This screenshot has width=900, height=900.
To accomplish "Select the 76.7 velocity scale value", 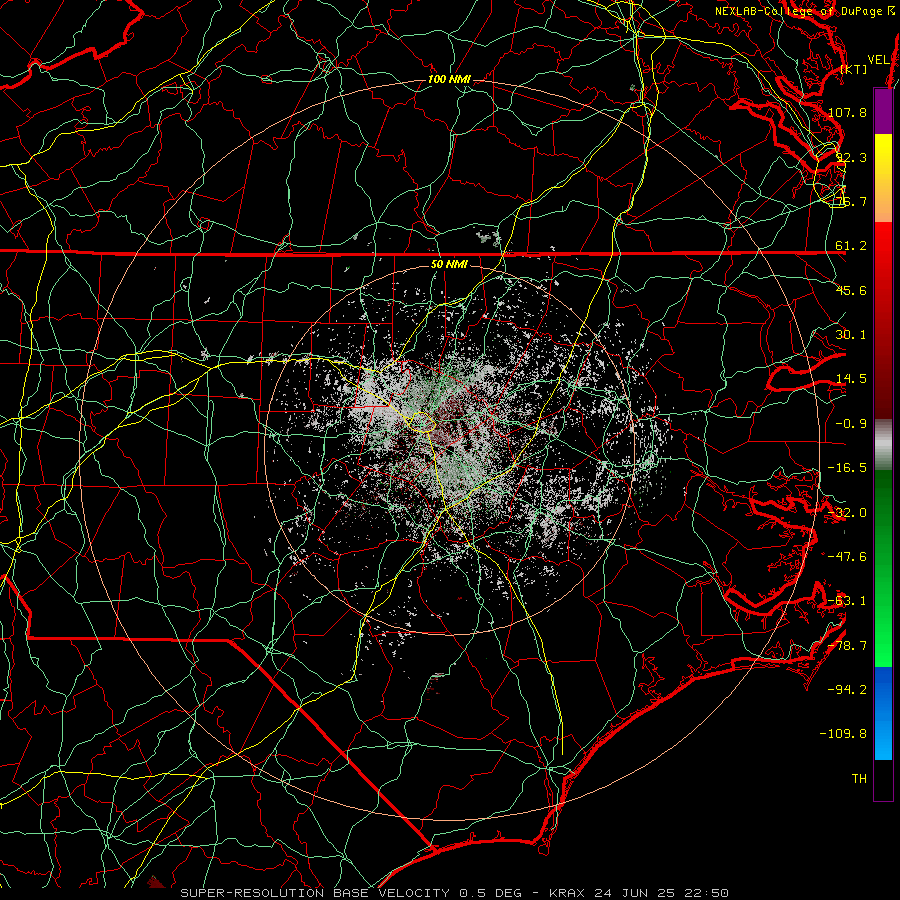I will 851,201.
